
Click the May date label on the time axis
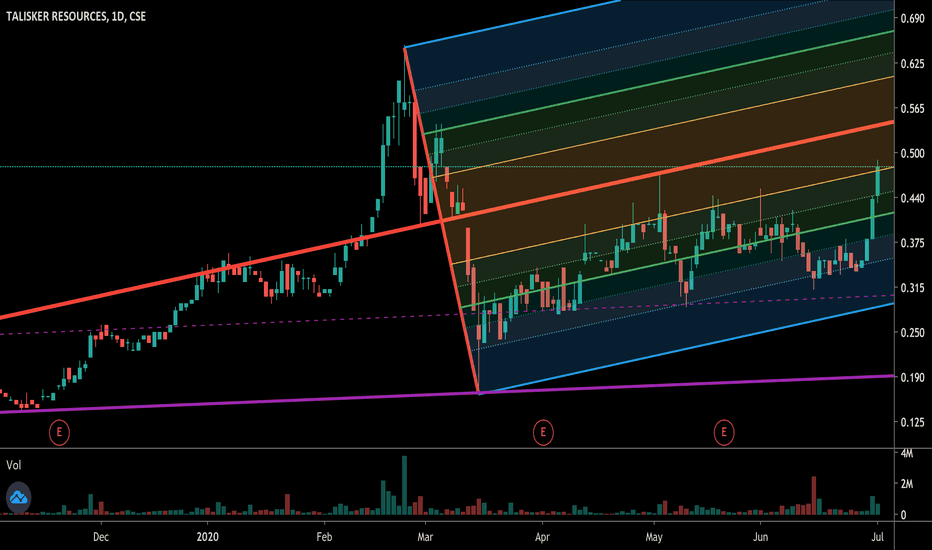coord(654,537)
